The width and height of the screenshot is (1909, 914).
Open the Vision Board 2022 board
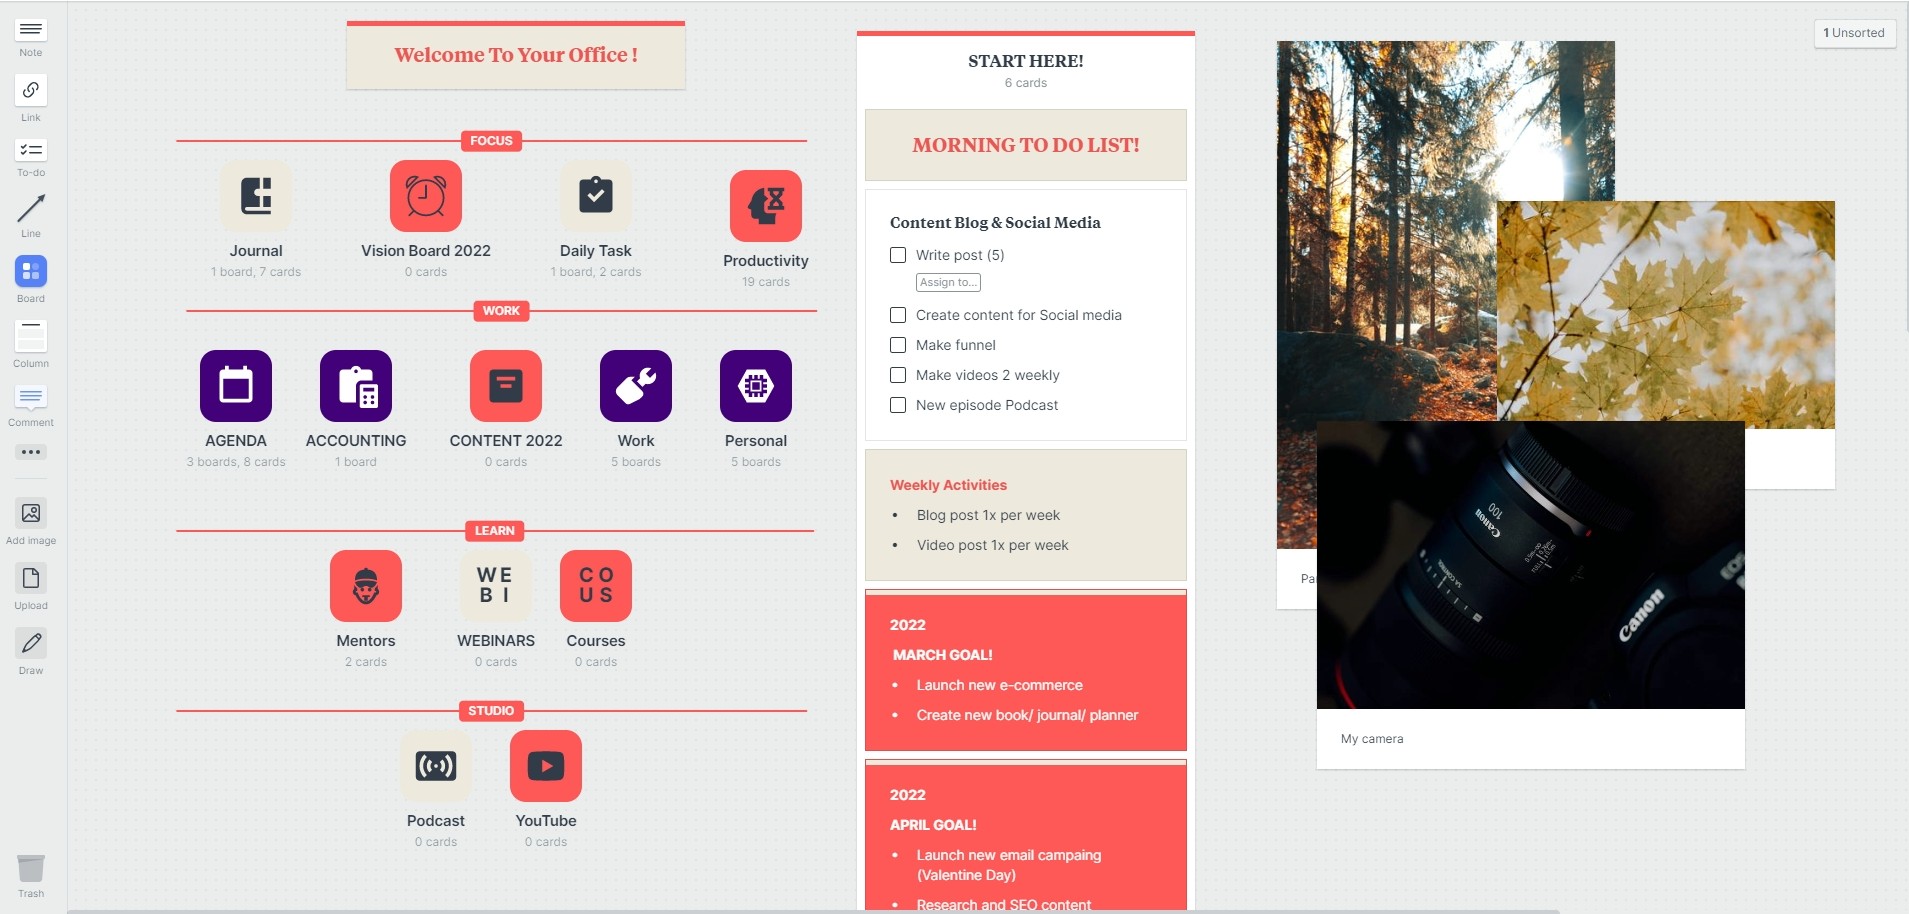coord(425,197)
